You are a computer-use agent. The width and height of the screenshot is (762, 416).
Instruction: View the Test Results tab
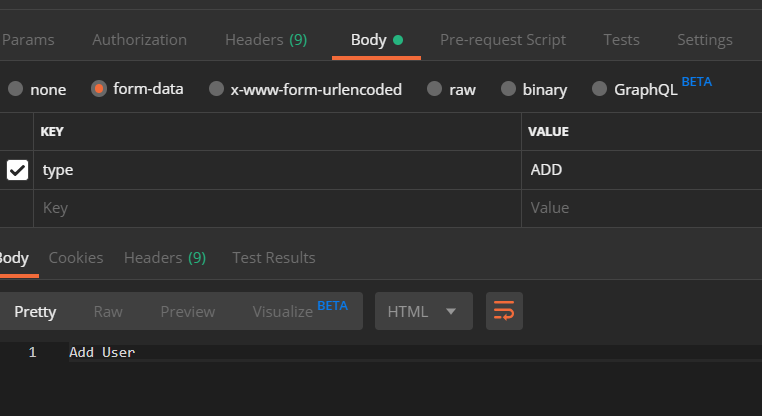(273, 257)
